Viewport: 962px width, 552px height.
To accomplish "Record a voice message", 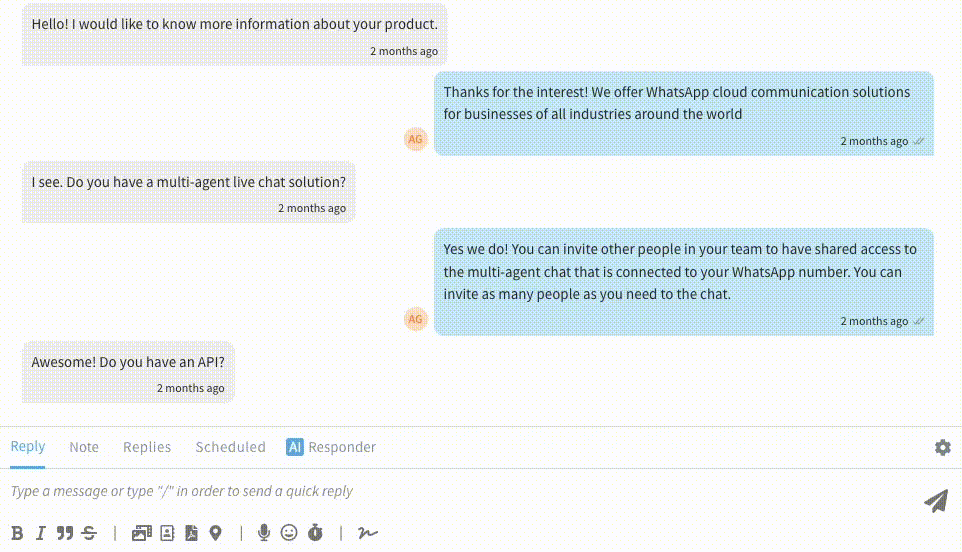I will click(x=264, y=533).
